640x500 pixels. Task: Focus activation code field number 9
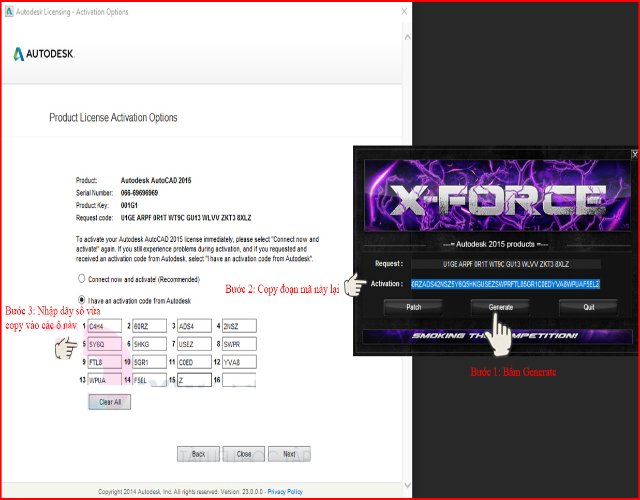click(104, 362)
